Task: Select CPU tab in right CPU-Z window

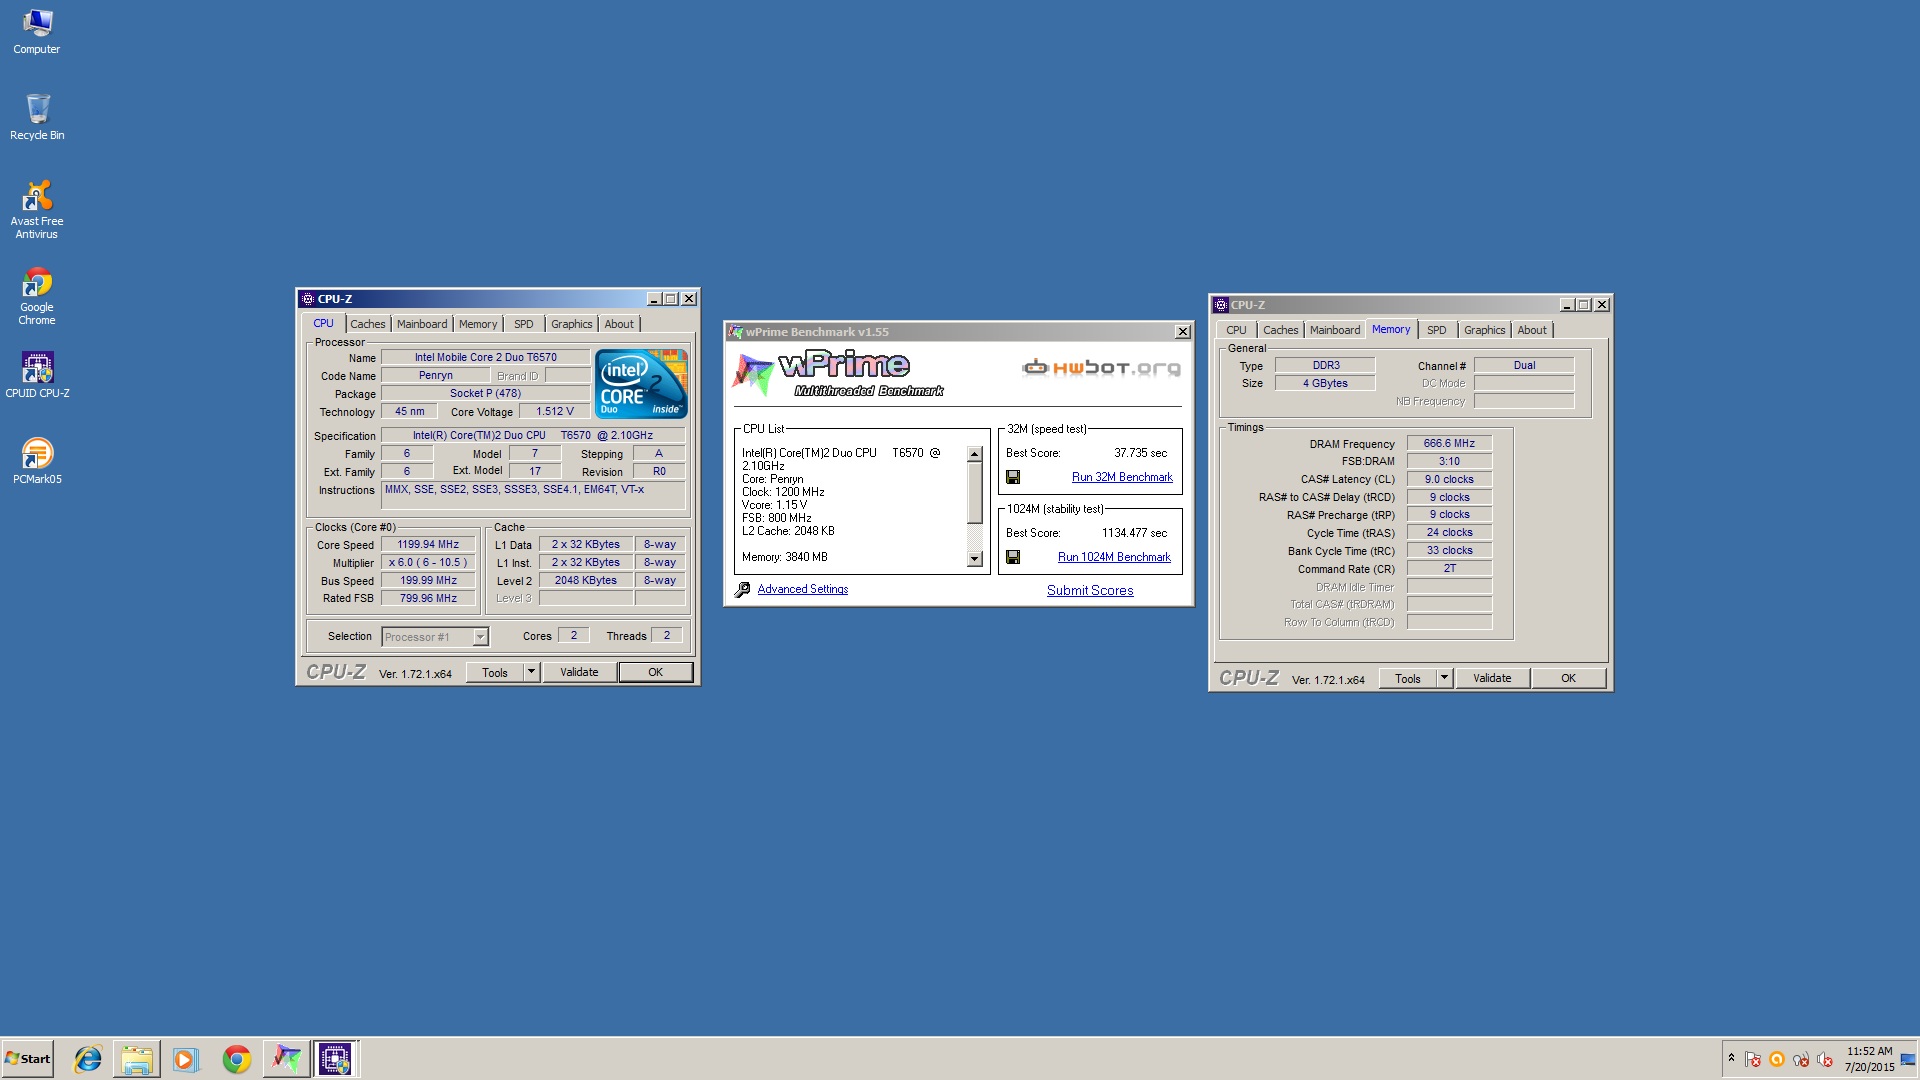Action: click(1237, 331)
